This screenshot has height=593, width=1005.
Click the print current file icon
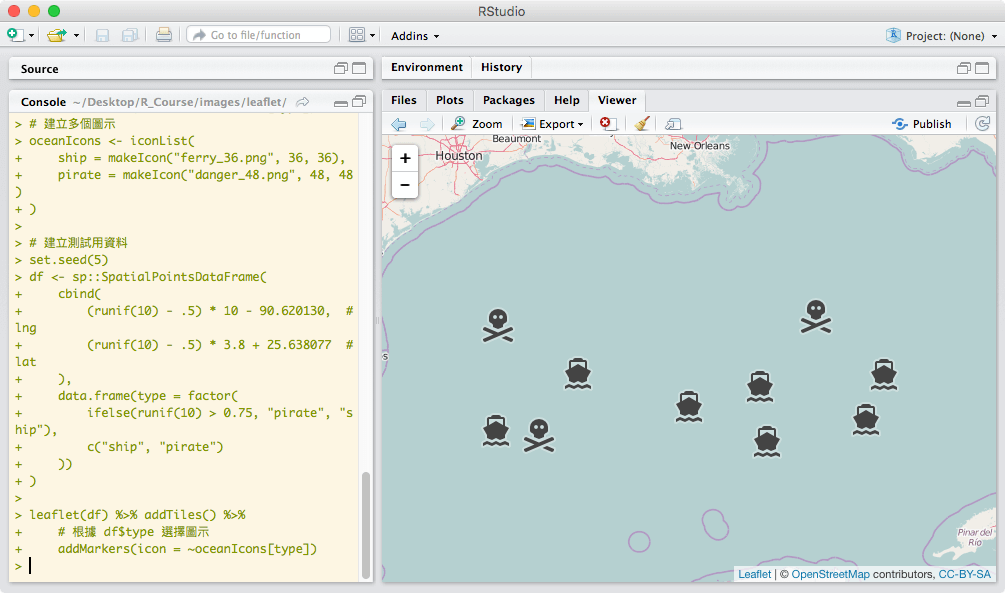[164, 35]
